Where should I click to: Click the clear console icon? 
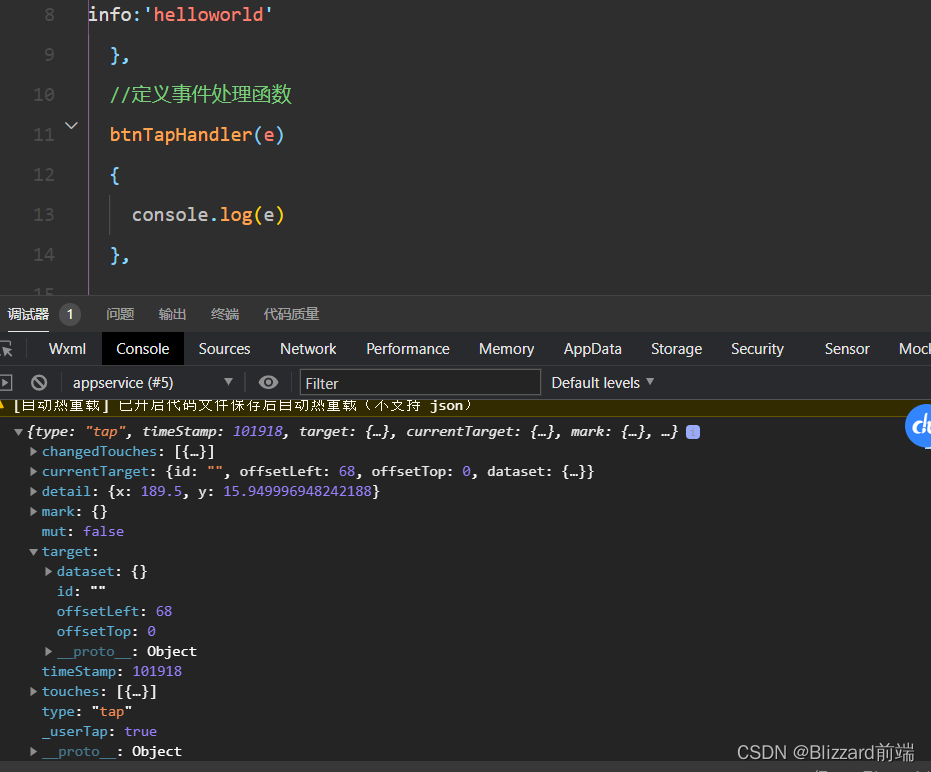[x=39, y=382]
